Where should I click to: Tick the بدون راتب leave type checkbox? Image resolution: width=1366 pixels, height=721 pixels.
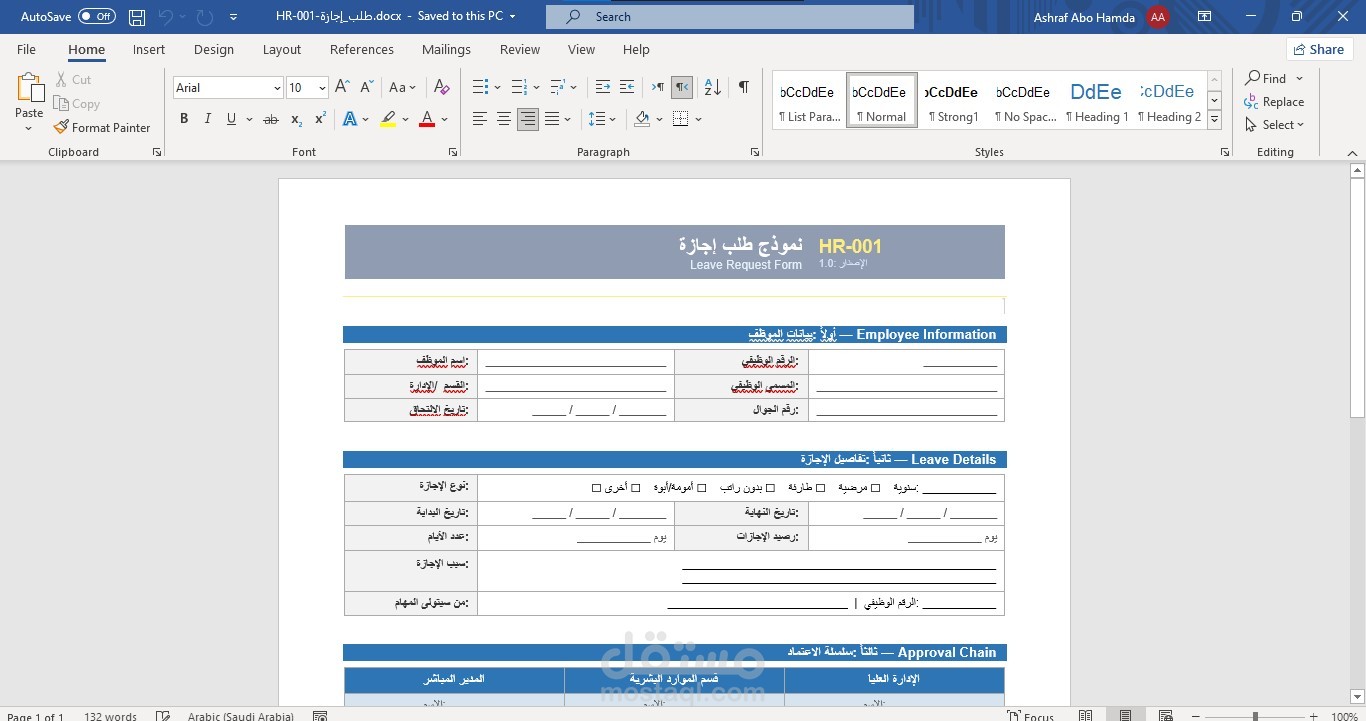770,488
